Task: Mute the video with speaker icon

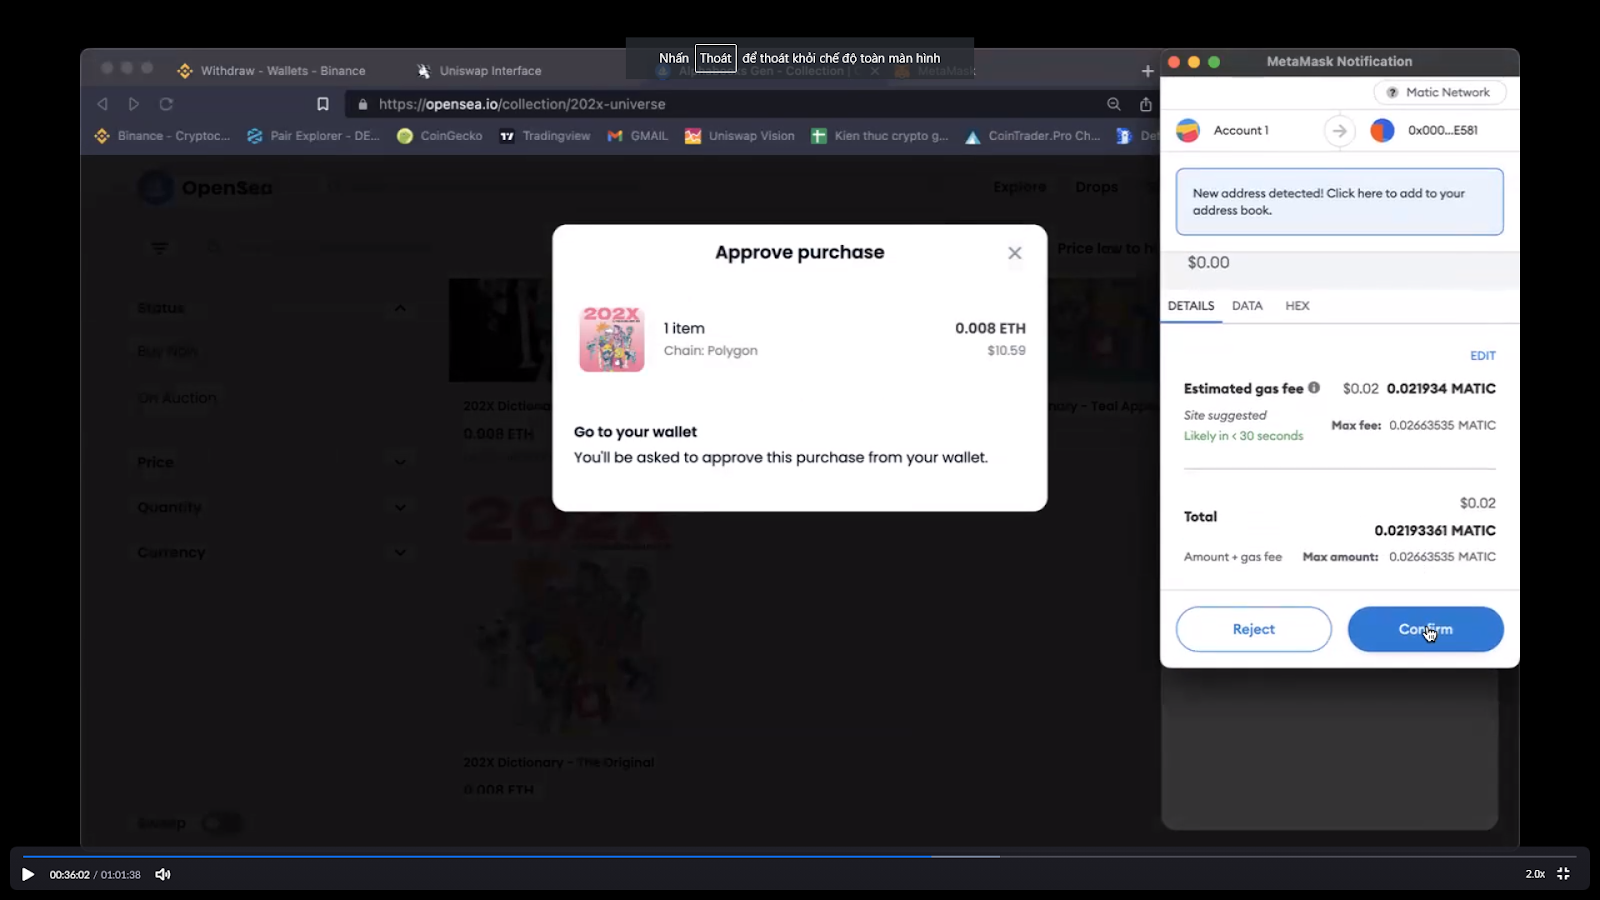Action: pos(163,874)
